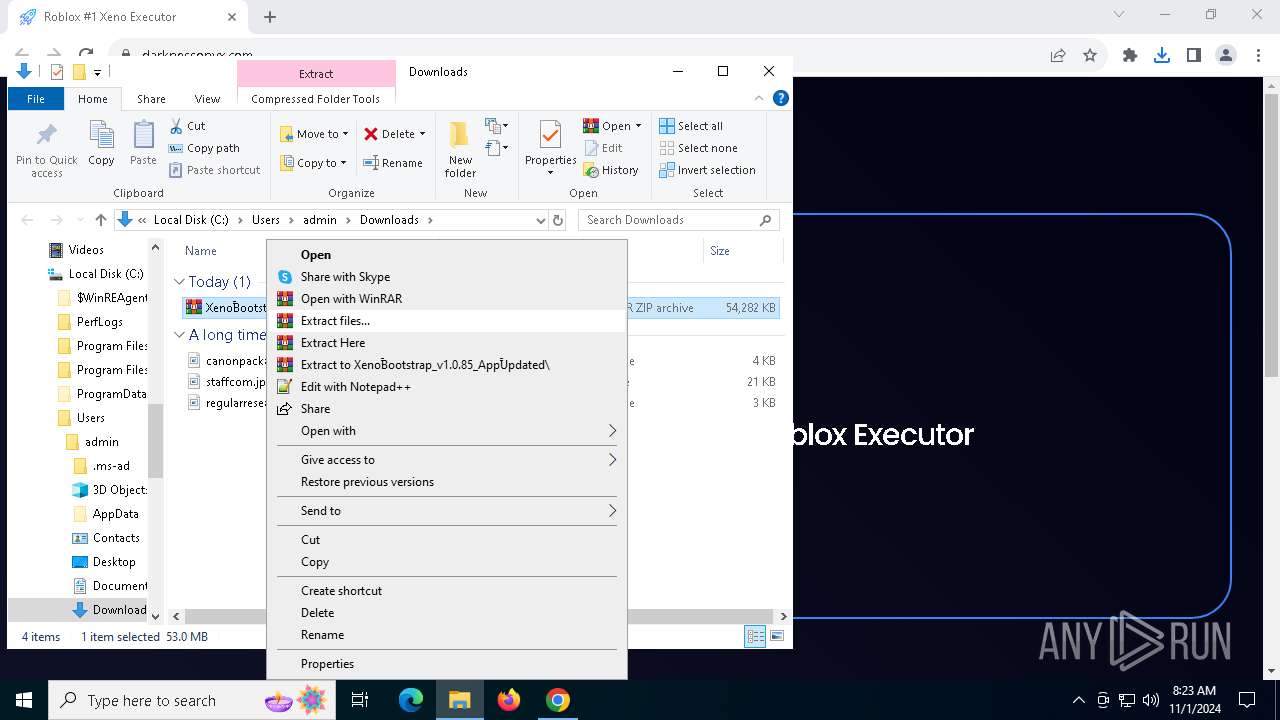Click Invert selection in ribbon
1280x720 pixels.
[x=707, y=170]
